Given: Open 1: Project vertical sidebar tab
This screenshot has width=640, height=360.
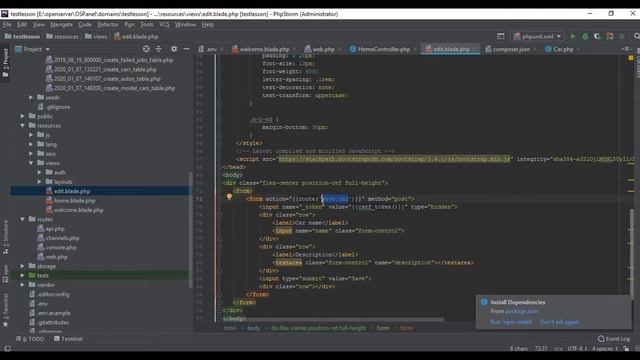Looking at the screenshot, I should click(x=5, y=63).
